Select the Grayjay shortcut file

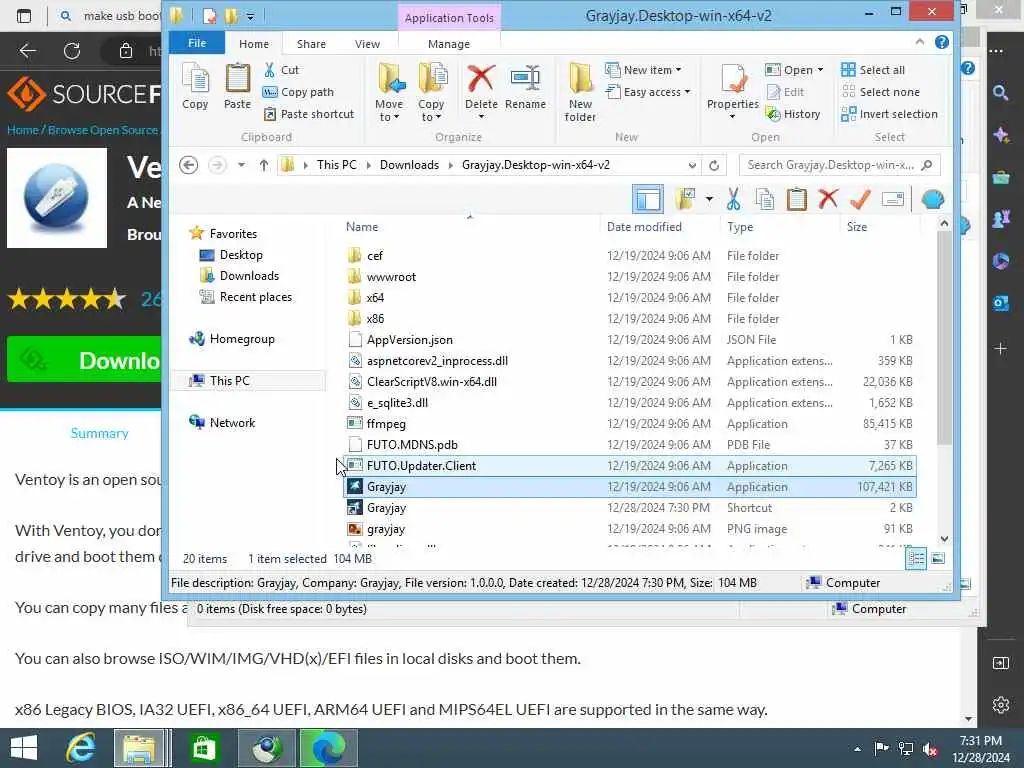630,507
